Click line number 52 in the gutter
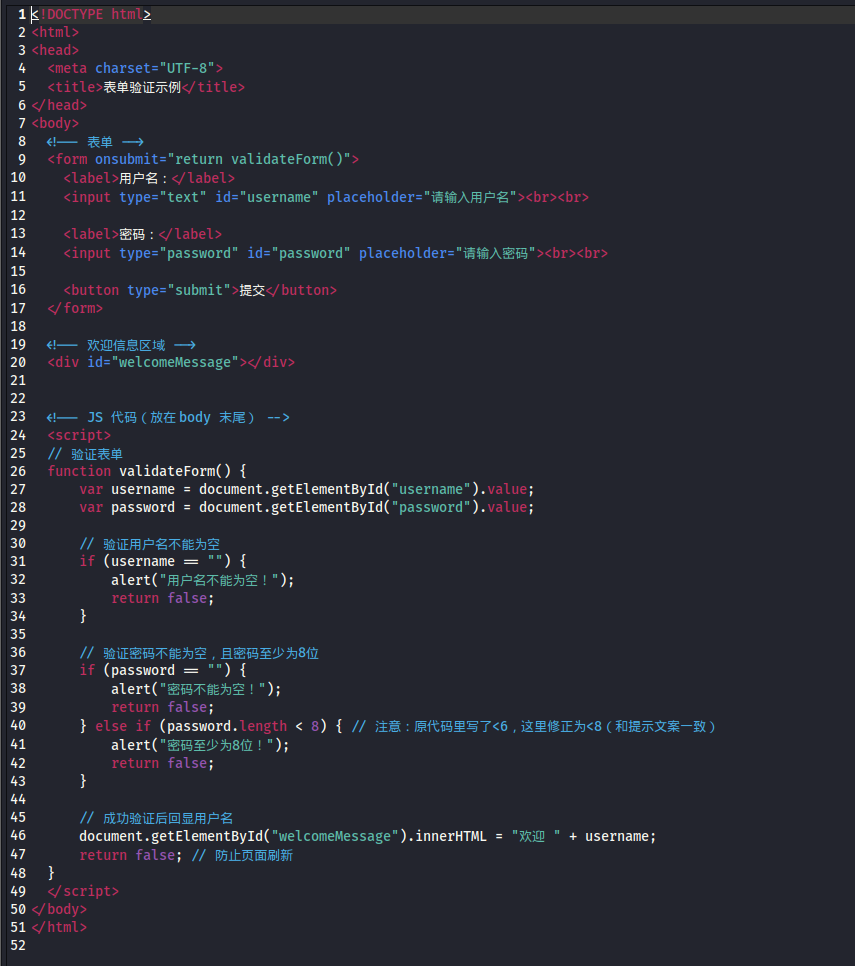Screen dimensions: 855x966 click(x=18, y=945)
